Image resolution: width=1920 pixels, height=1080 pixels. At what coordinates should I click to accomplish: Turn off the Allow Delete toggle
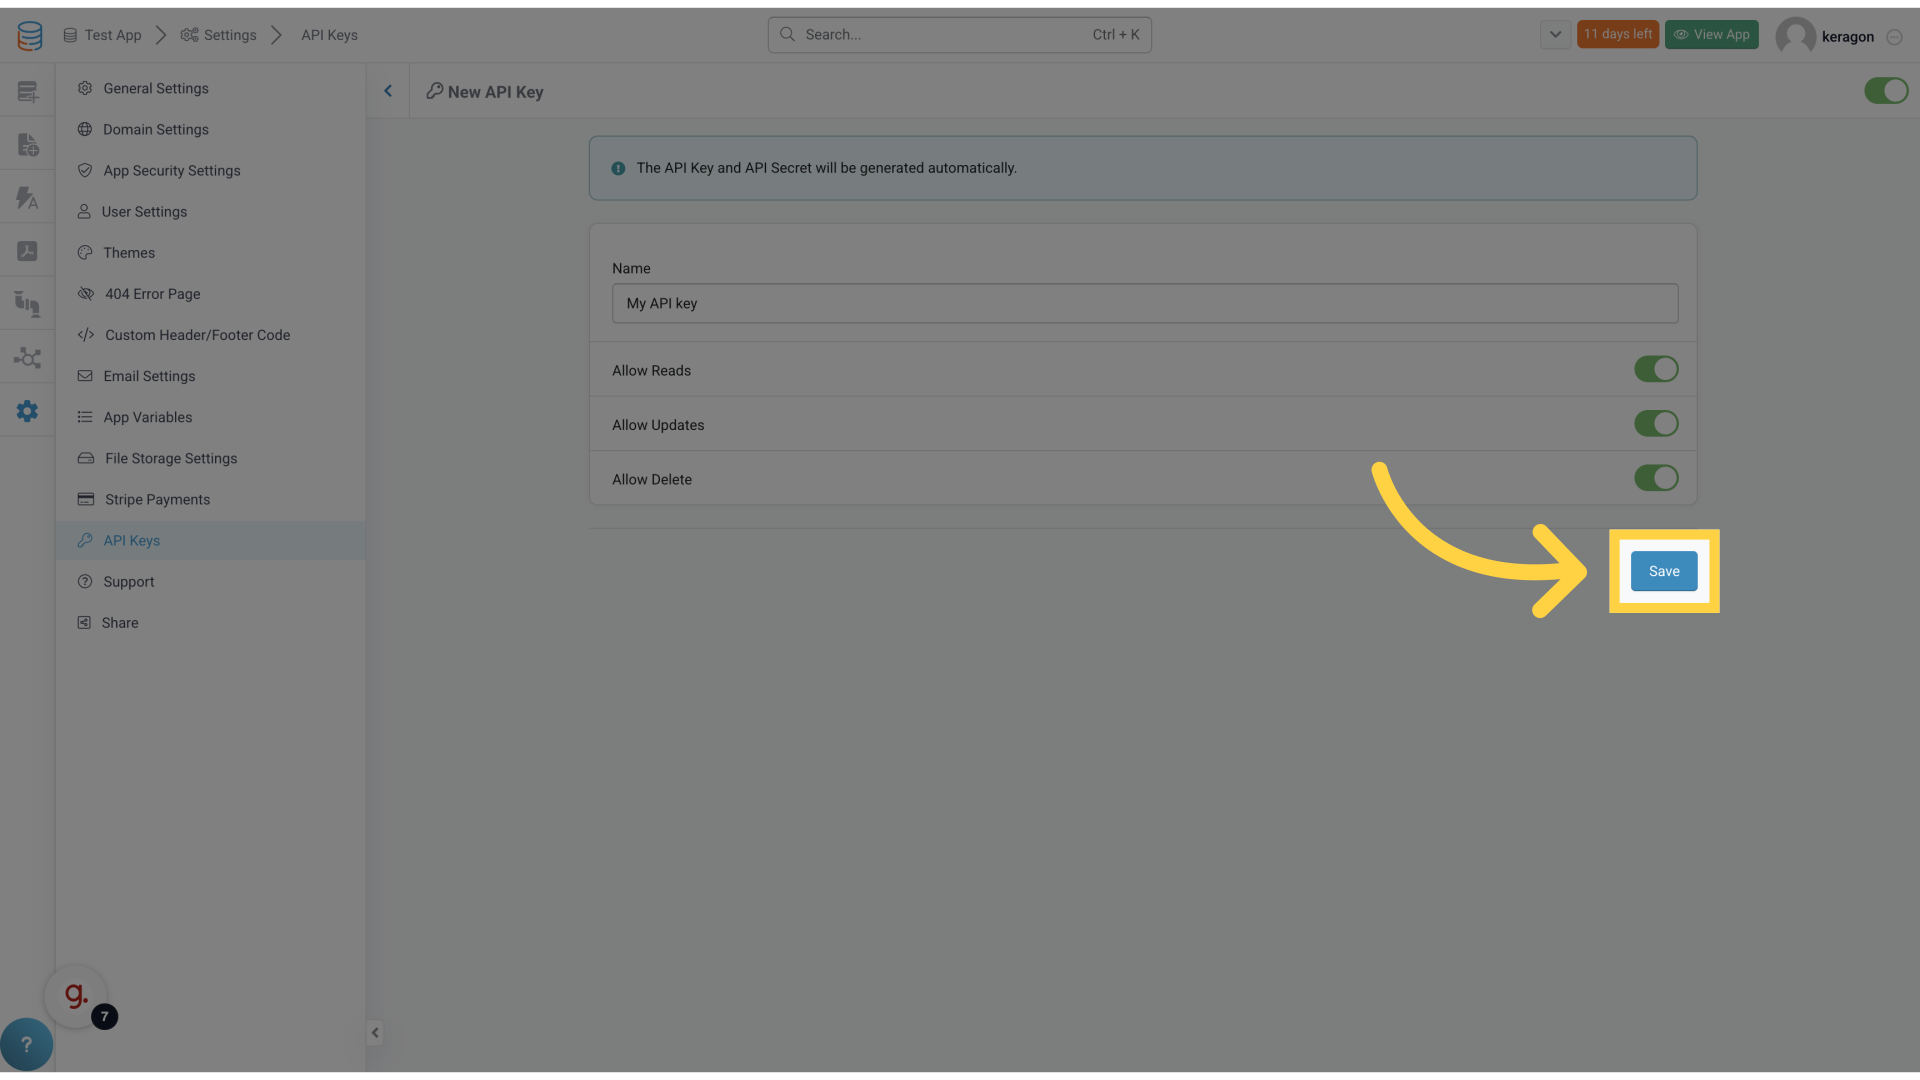click(x=1656, y=477)
